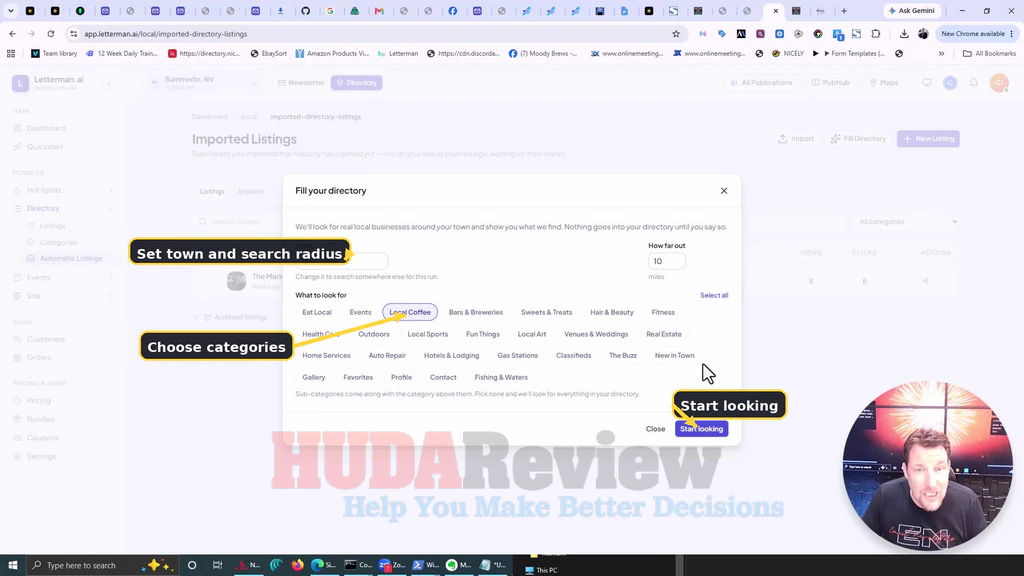The image size is (1024, 576).
Task: Select the Favorites category chip
Action: click(358, 377)
